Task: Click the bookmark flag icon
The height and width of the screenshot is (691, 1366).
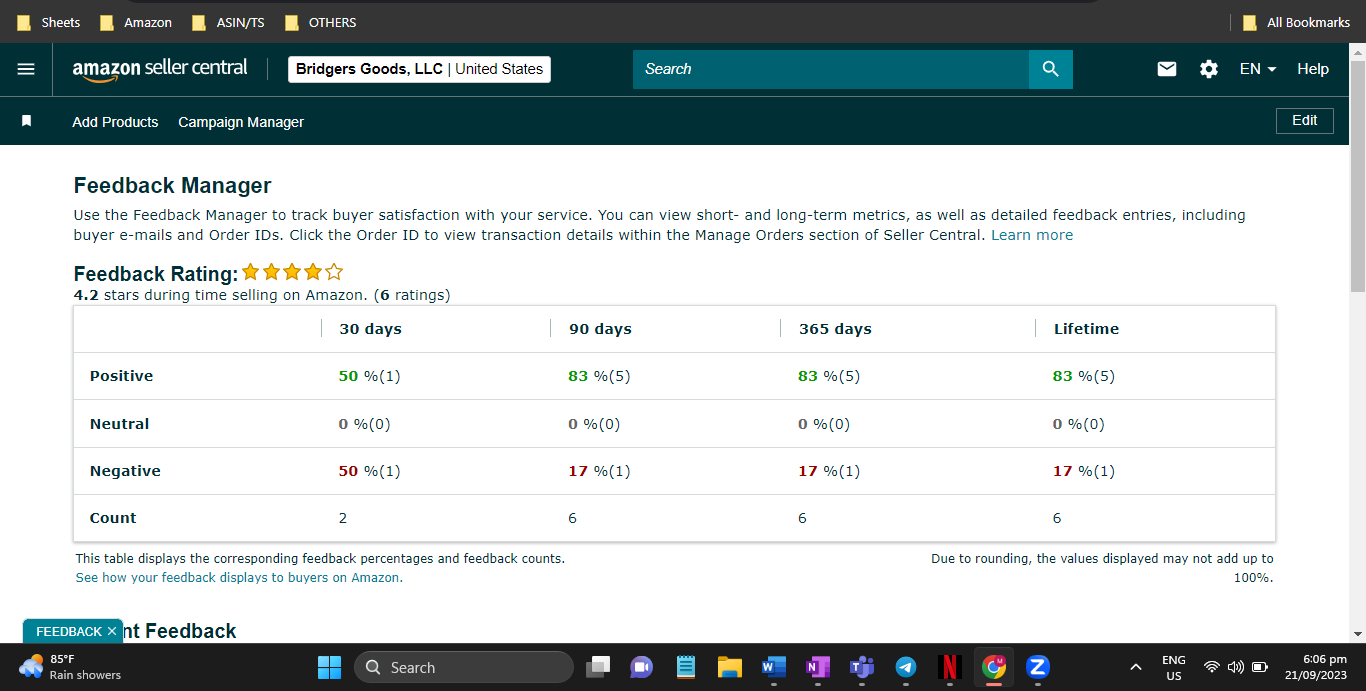Action: [x=27, y=121]
